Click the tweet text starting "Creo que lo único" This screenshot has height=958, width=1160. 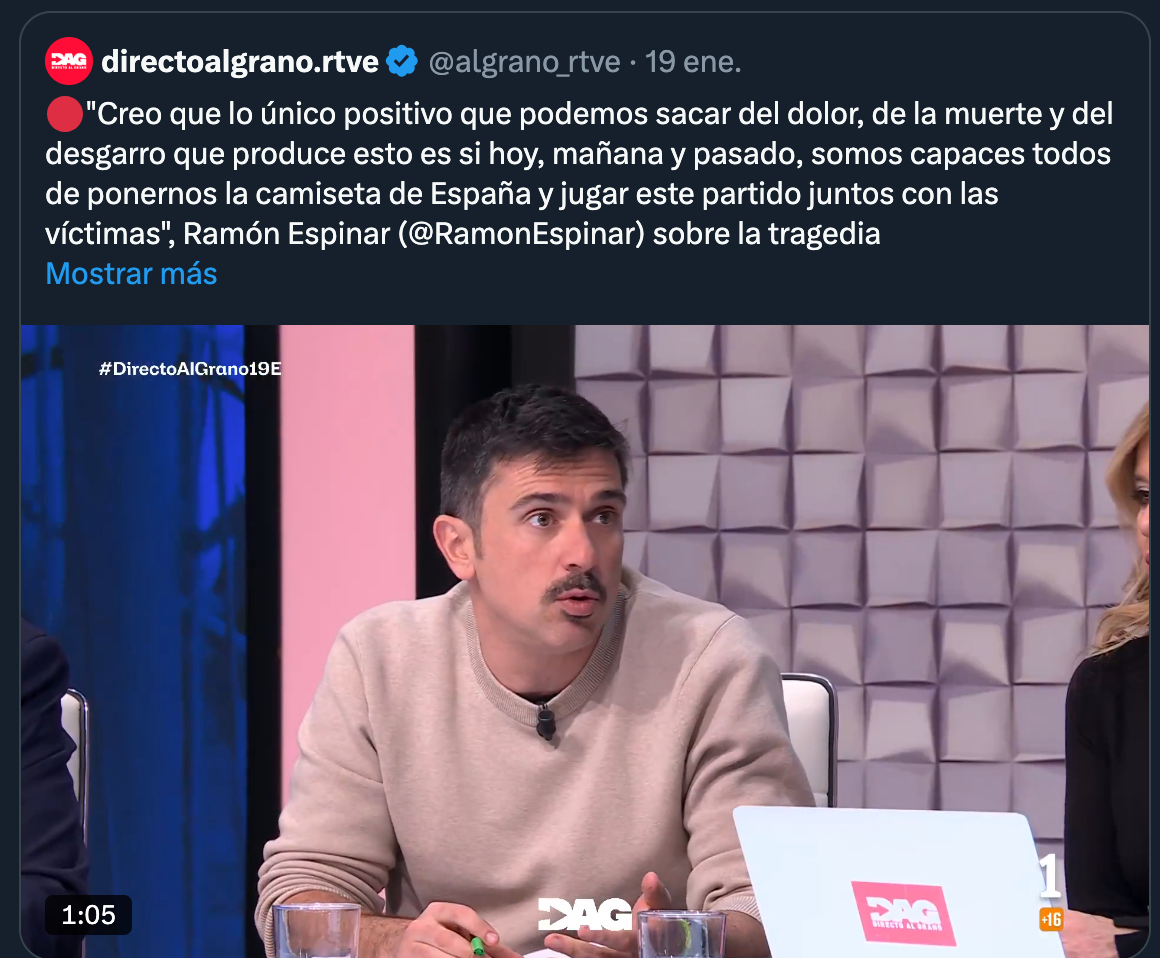point(579,174)
